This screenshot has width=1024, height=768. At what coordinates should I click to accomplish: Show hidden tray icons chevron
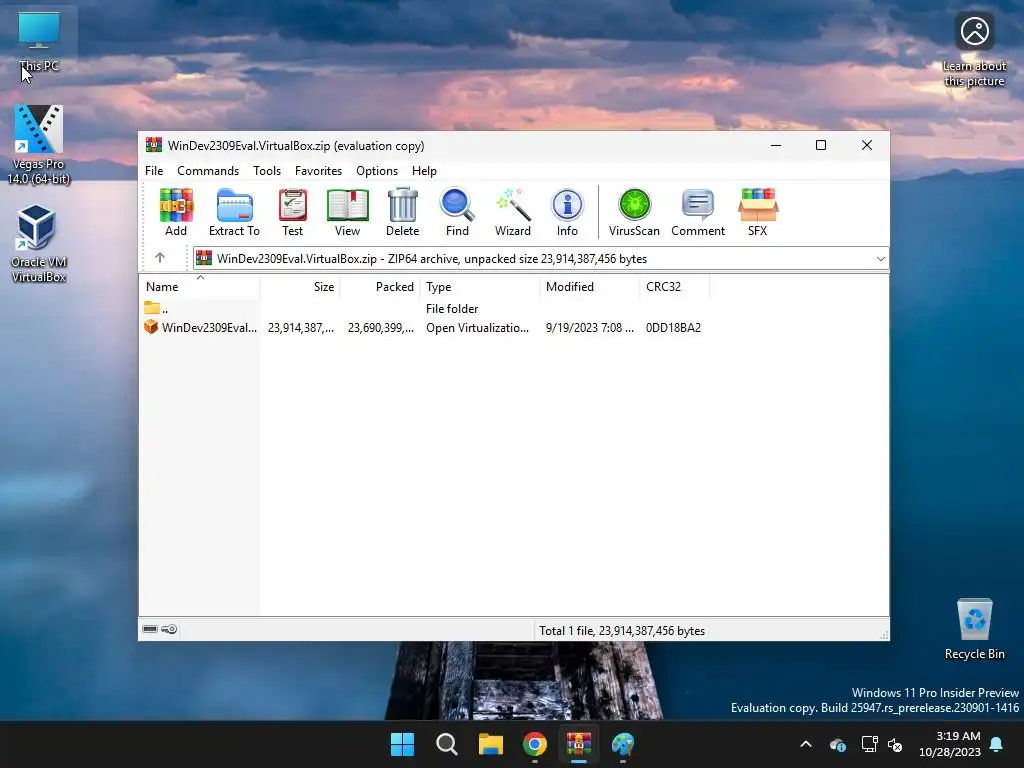click(x=806, y=744)
